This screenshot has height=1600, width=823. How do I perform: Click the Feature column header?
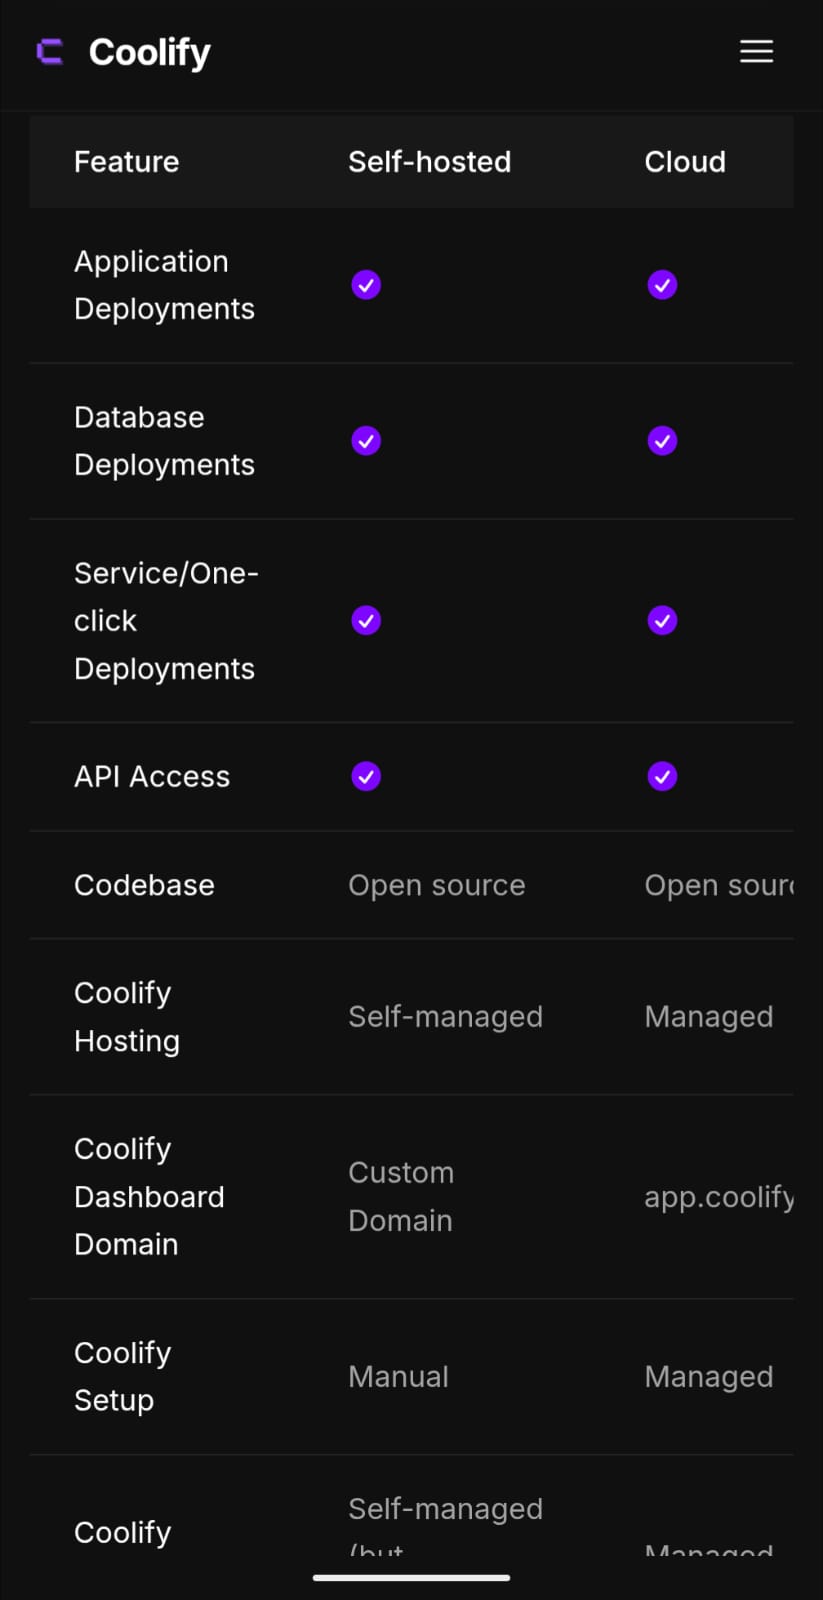point(126,162)
